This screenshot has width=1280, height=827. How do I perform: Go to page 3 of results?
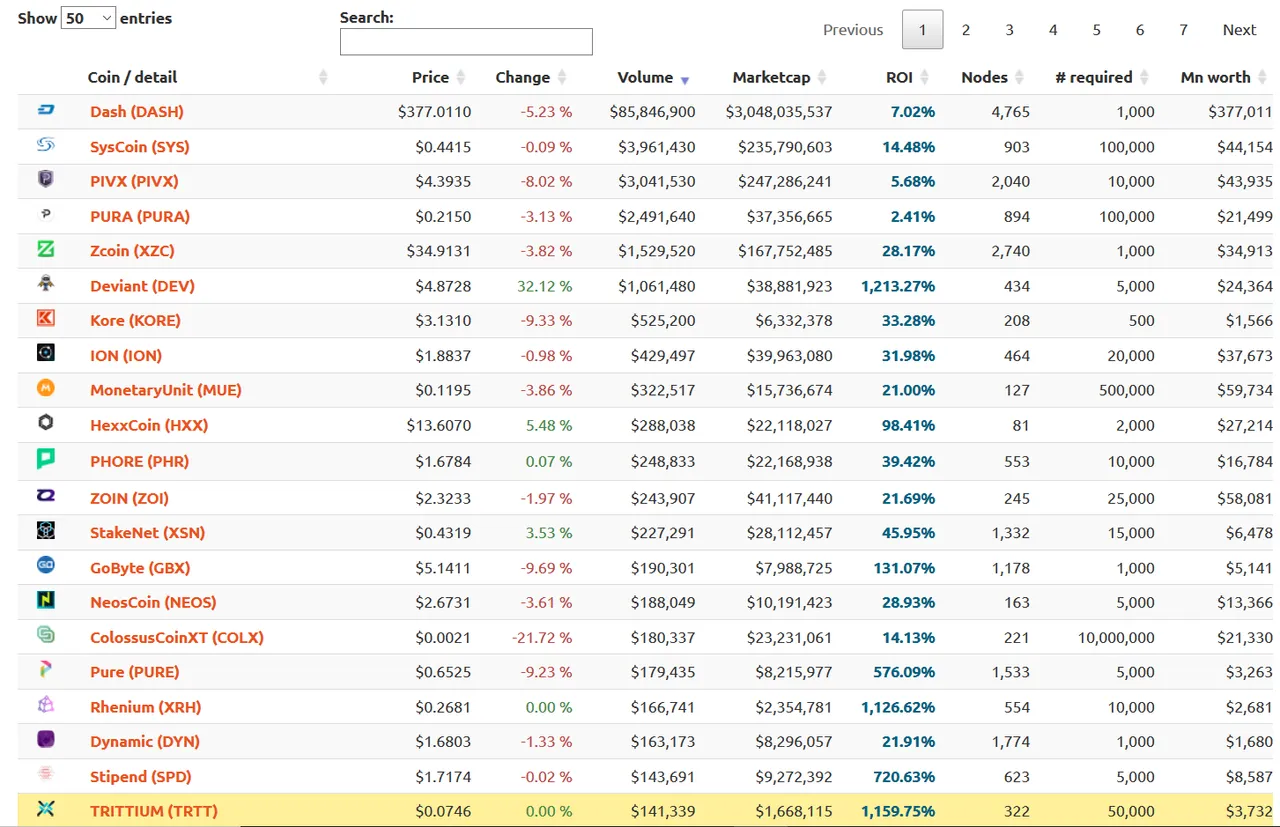(1009, 30)
